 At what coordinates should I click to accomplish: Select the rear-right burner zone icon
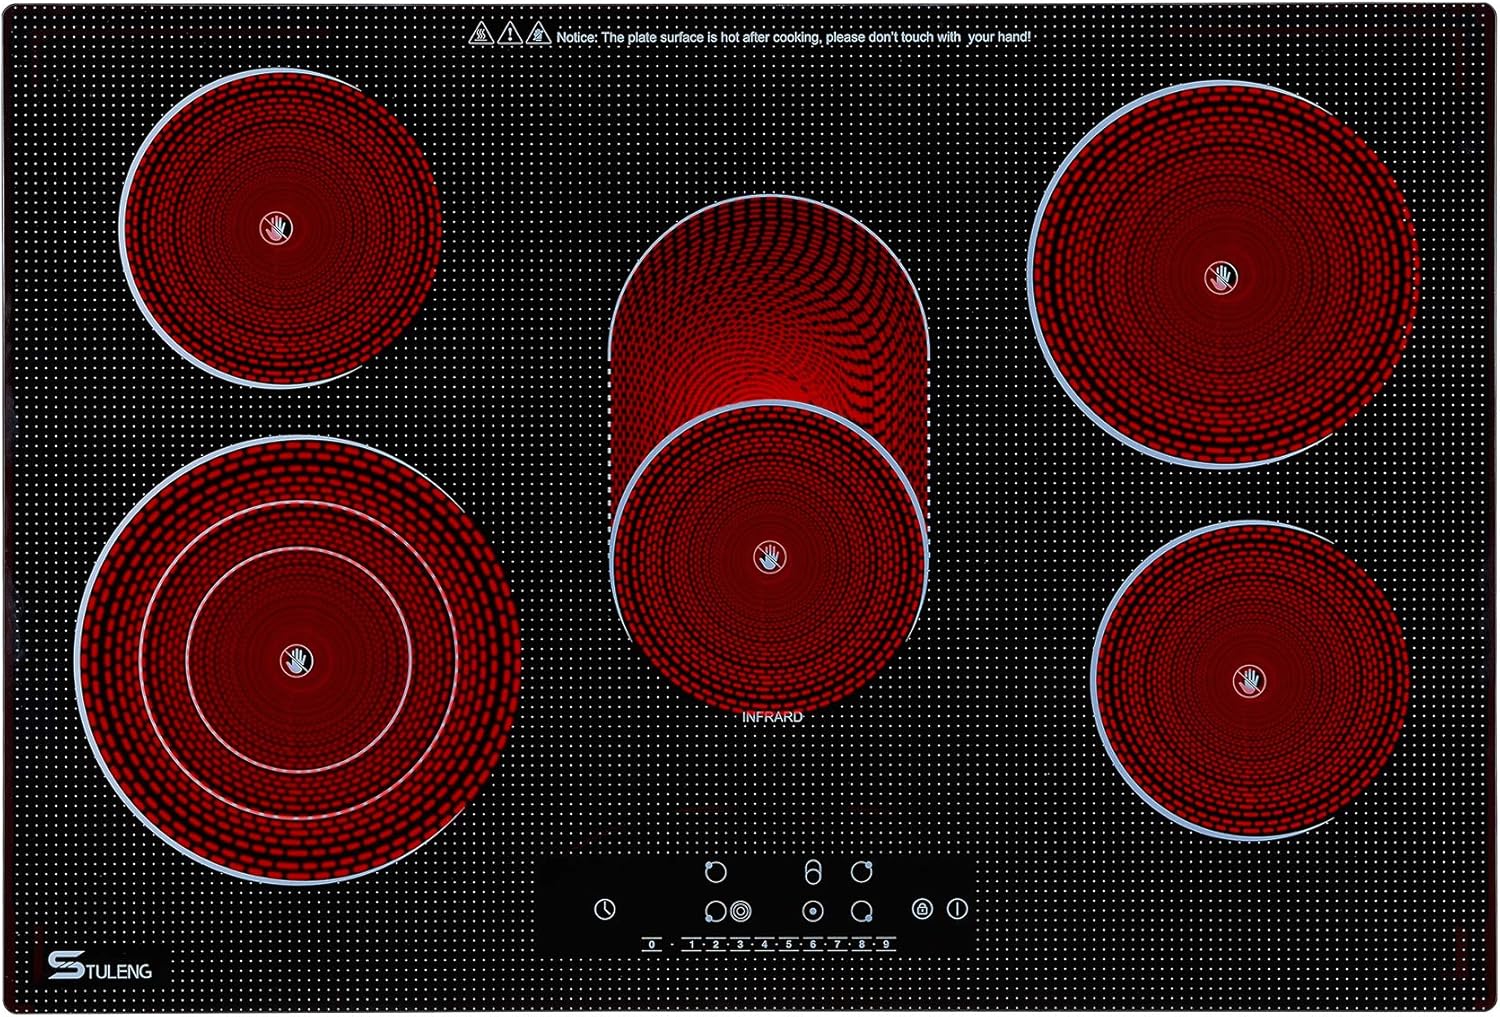click(862, 872)
